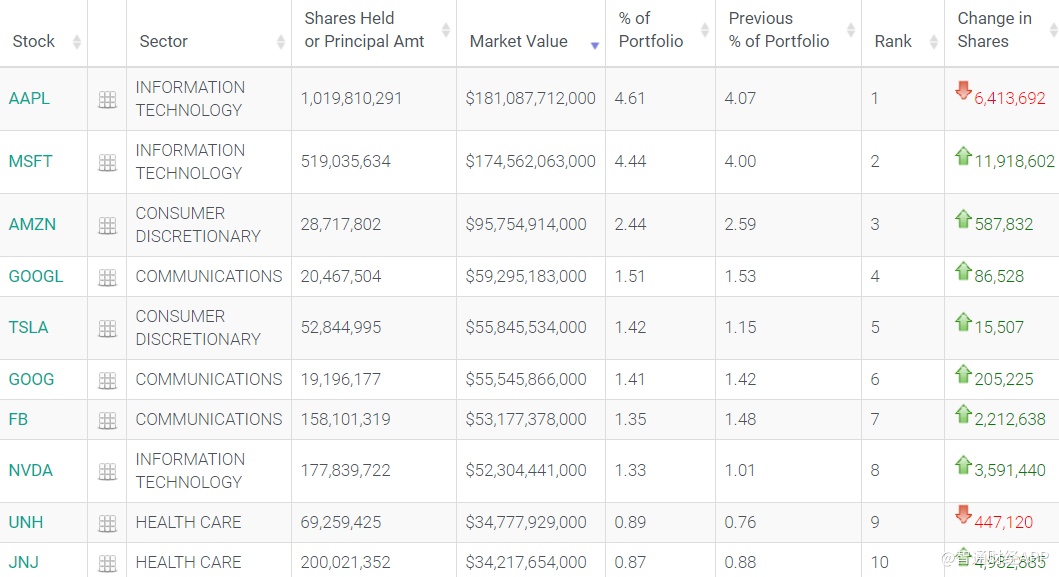The width and height of the screenshot is (1059, 577).
Task: Sort by % of Portfolio arrows
Action: (x=704, y=29)
